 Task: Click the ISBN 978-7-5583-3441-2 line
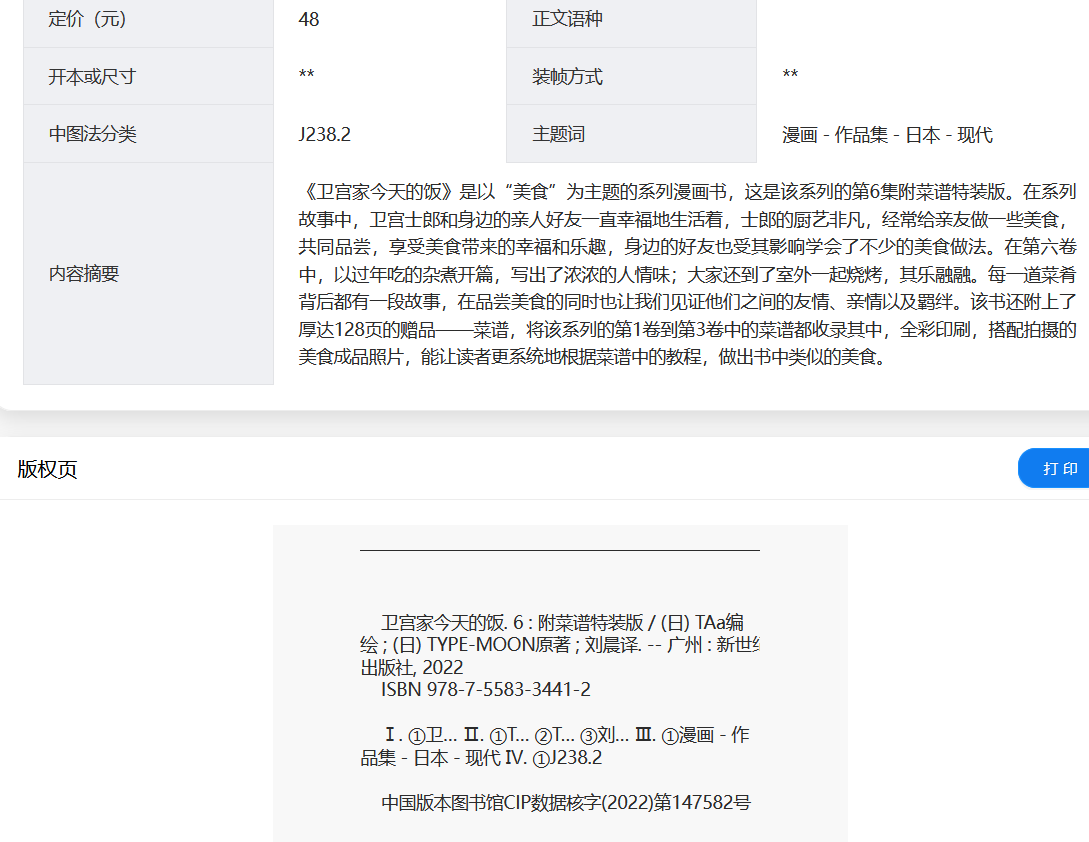point(485,690)
